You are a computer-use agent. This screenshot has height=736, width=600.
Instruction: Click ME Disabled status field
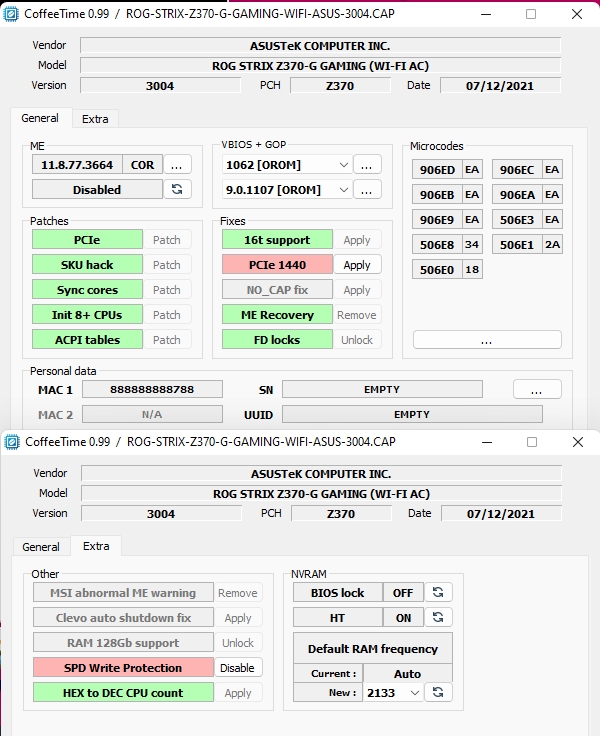point(97,190)
